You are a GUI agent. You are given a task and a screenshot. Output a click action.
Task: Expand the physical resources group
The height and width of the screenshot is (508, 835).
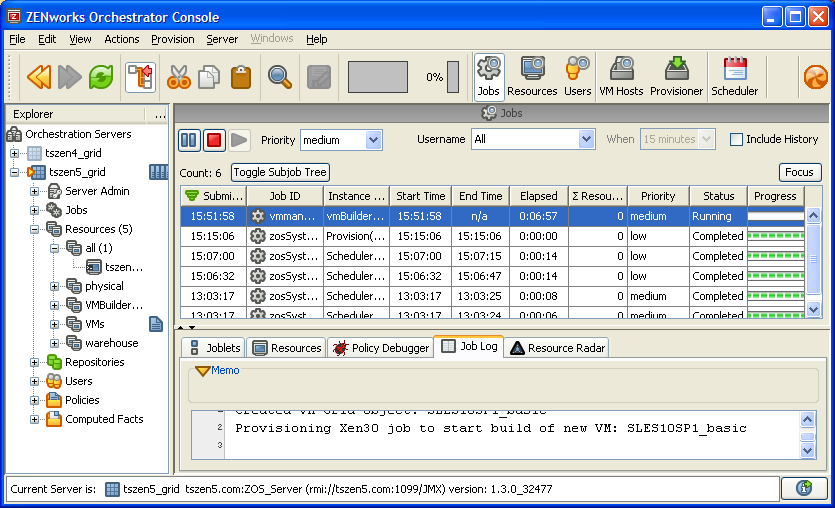point(54,286)
